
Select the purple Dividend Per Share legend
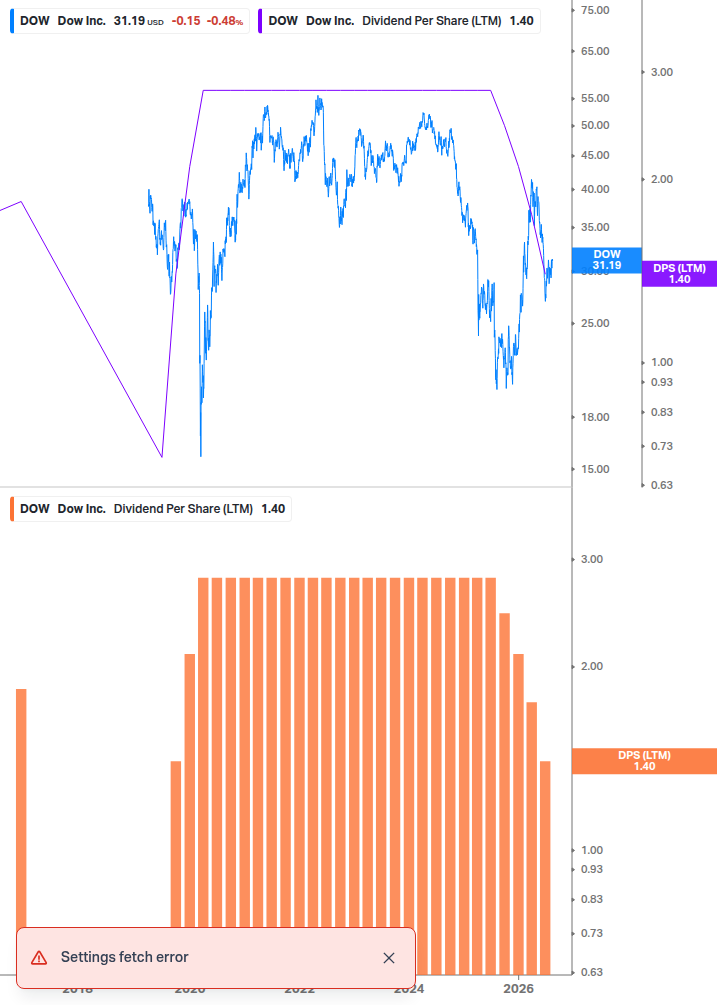(x=400, y=21)
